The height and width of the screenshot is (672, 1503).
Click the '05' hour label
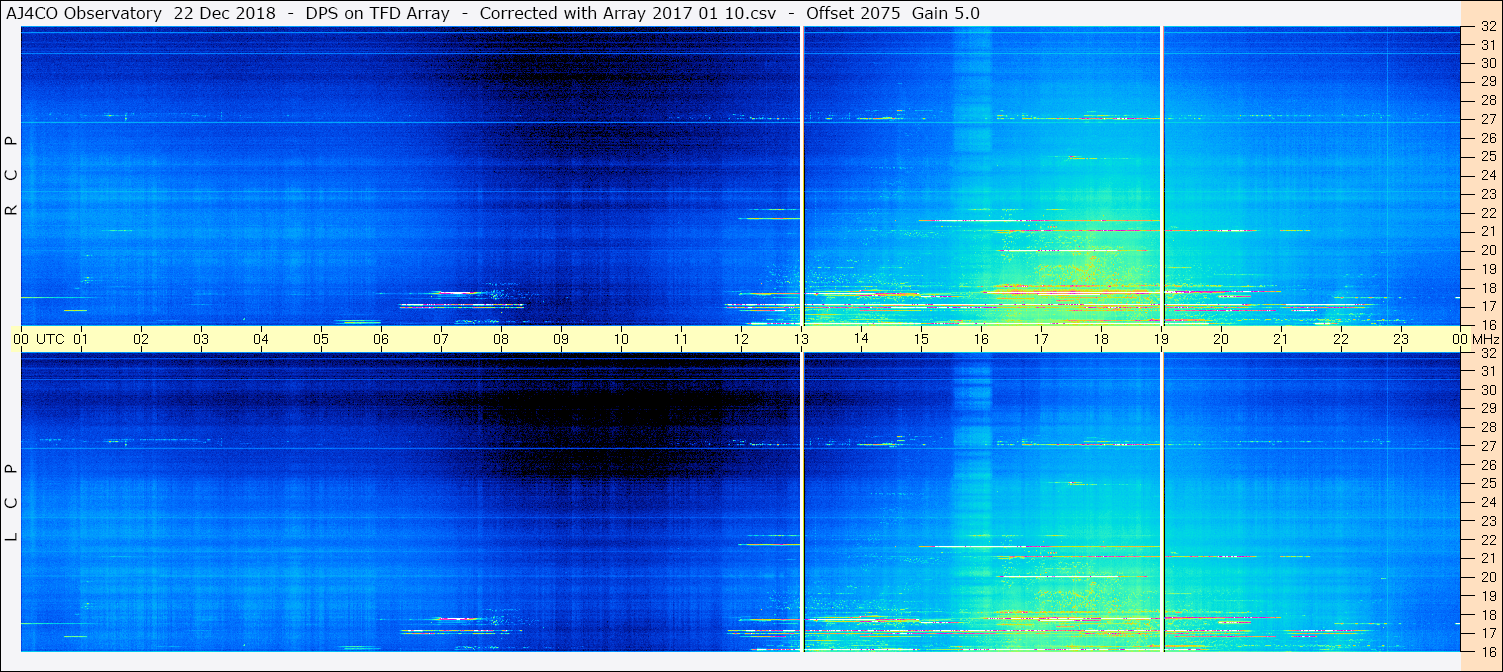[321, 339]
